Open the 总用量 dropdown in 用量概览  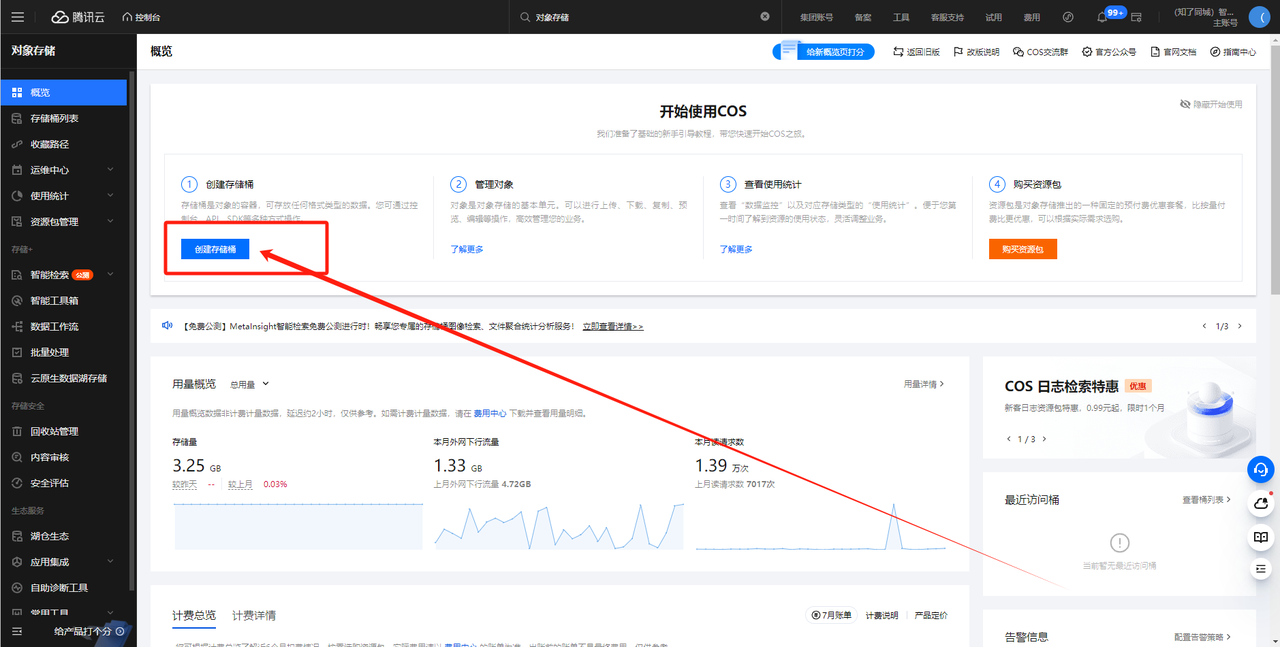247,383
